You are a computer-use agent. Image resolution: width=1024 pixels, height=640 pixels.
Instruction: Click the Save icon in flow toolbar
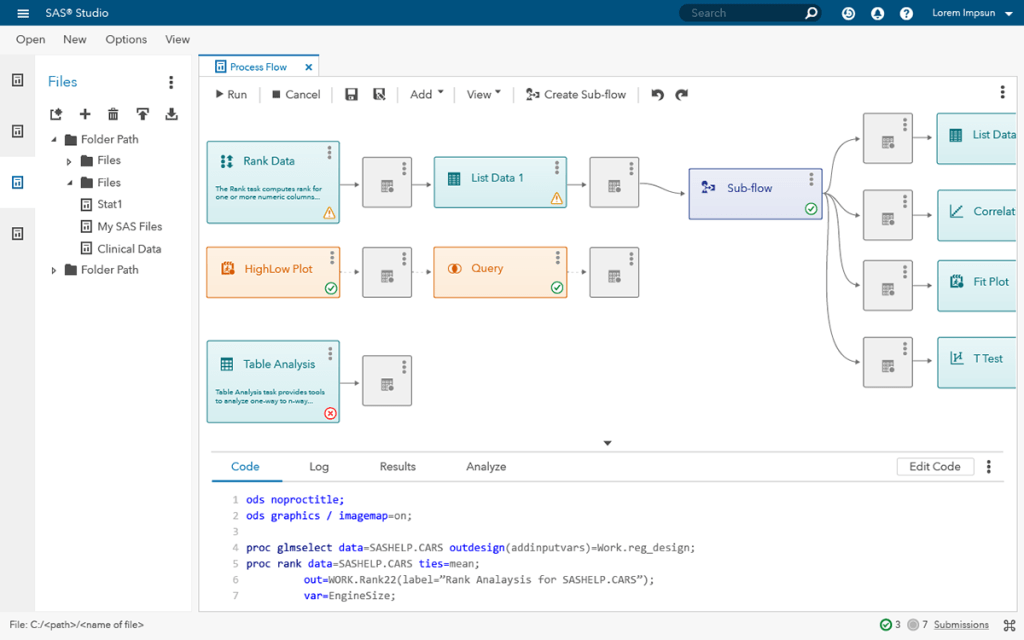(x=351, y=94)
